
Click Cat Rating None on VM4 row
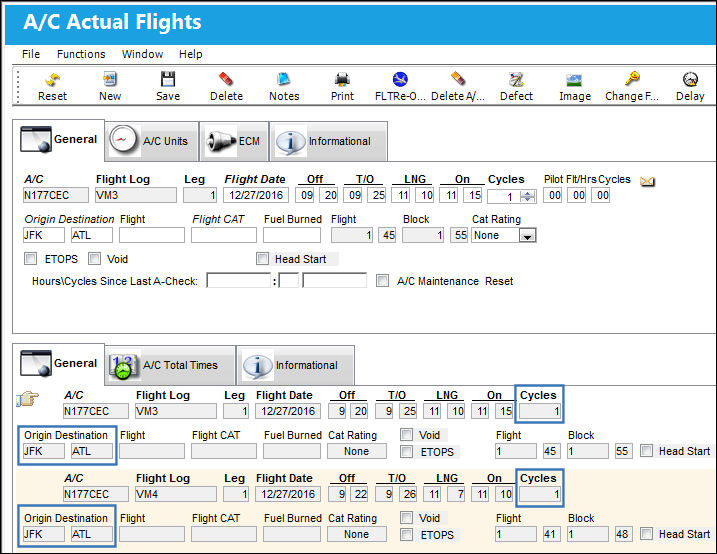pos(357,534)
